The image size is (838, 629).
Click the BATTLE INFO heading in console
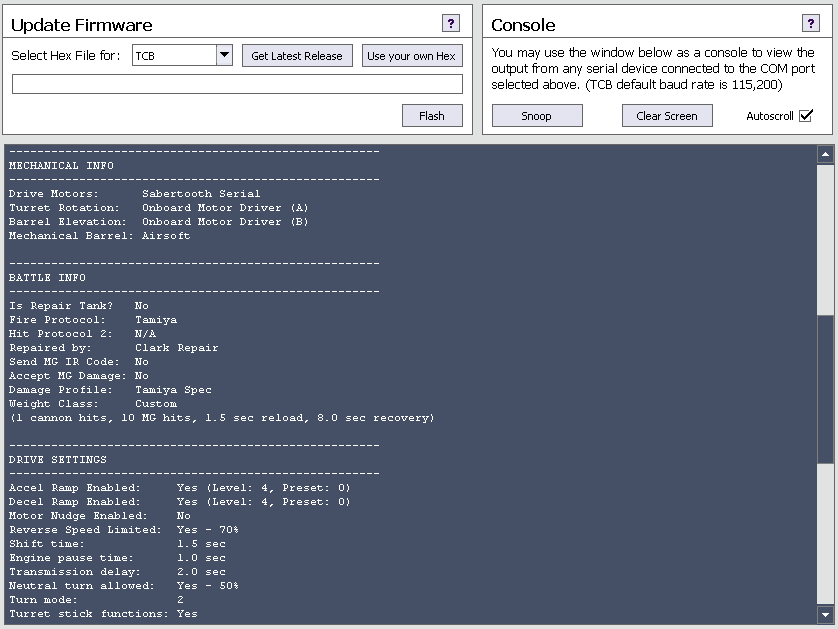click(x=47, y=277)
